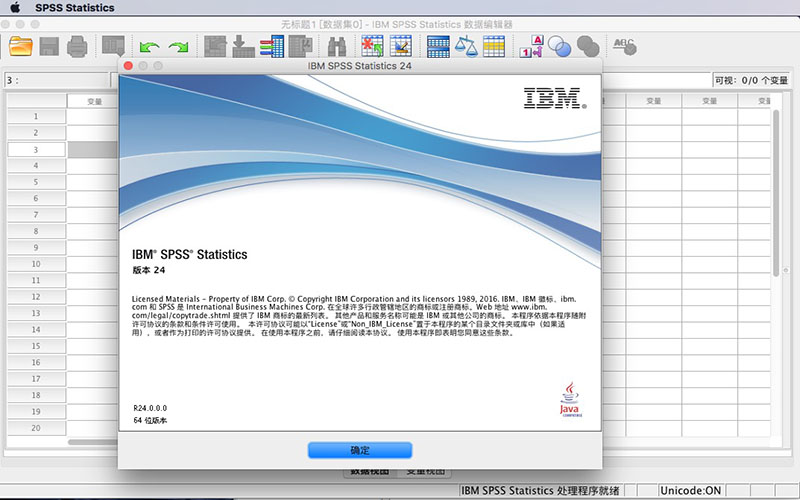The image size is (800, 500).
Task: Close the About dialog with red button
Action: click(128, 66)
